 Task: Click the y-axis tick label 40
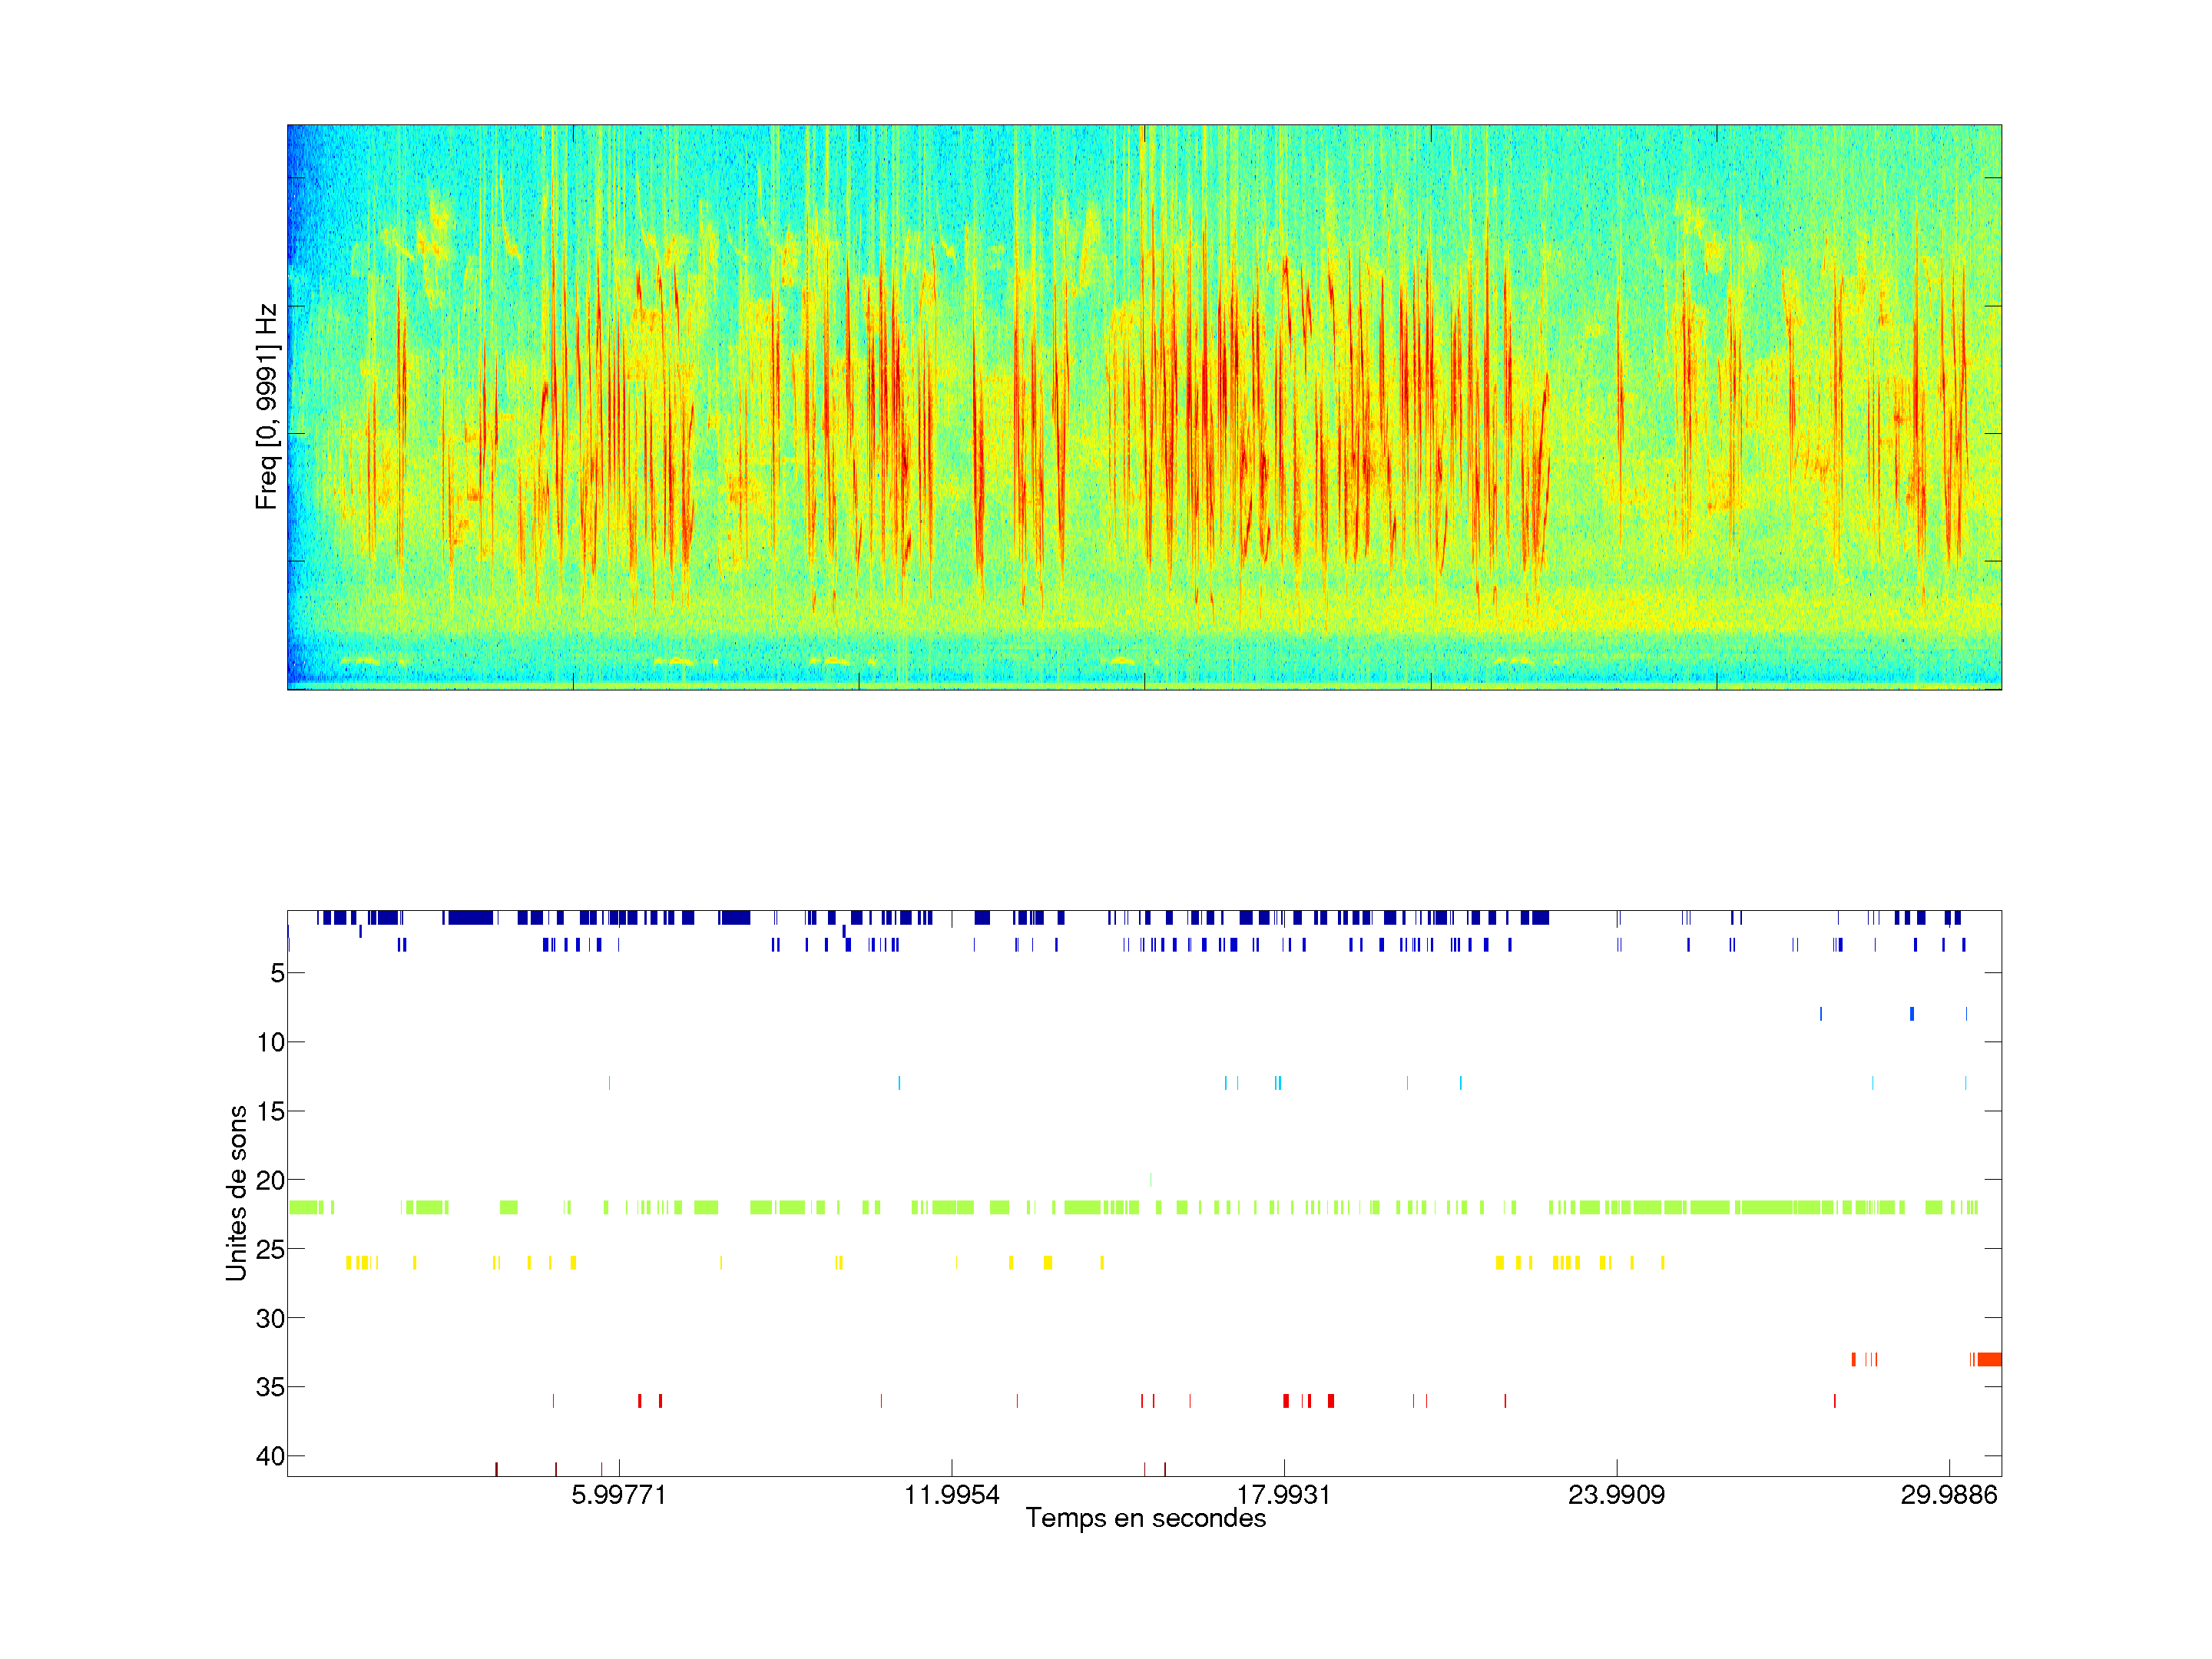coord(270,1456)
